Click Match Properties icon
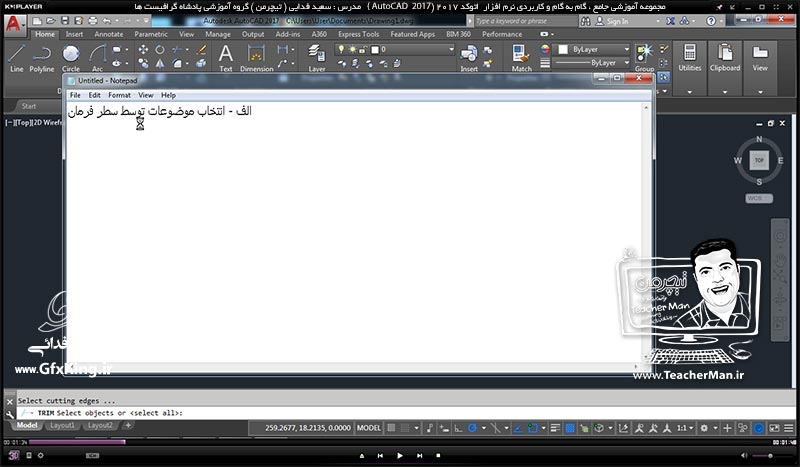 point(521,58)
